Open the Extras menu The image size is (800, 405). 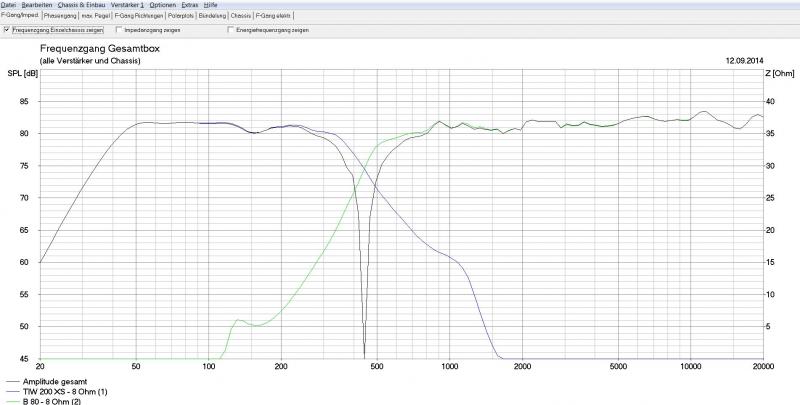pyautogui.click(x=190, y=5)
